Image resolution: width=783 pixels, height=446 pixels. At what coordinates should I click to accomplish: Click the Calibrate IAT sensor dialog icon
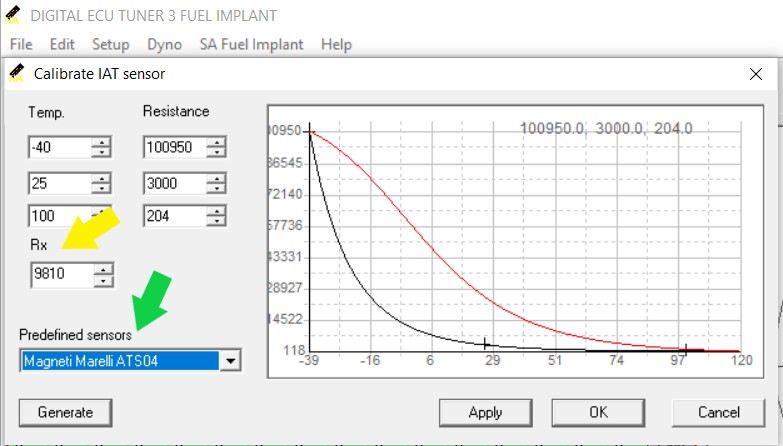coord(16,73)
